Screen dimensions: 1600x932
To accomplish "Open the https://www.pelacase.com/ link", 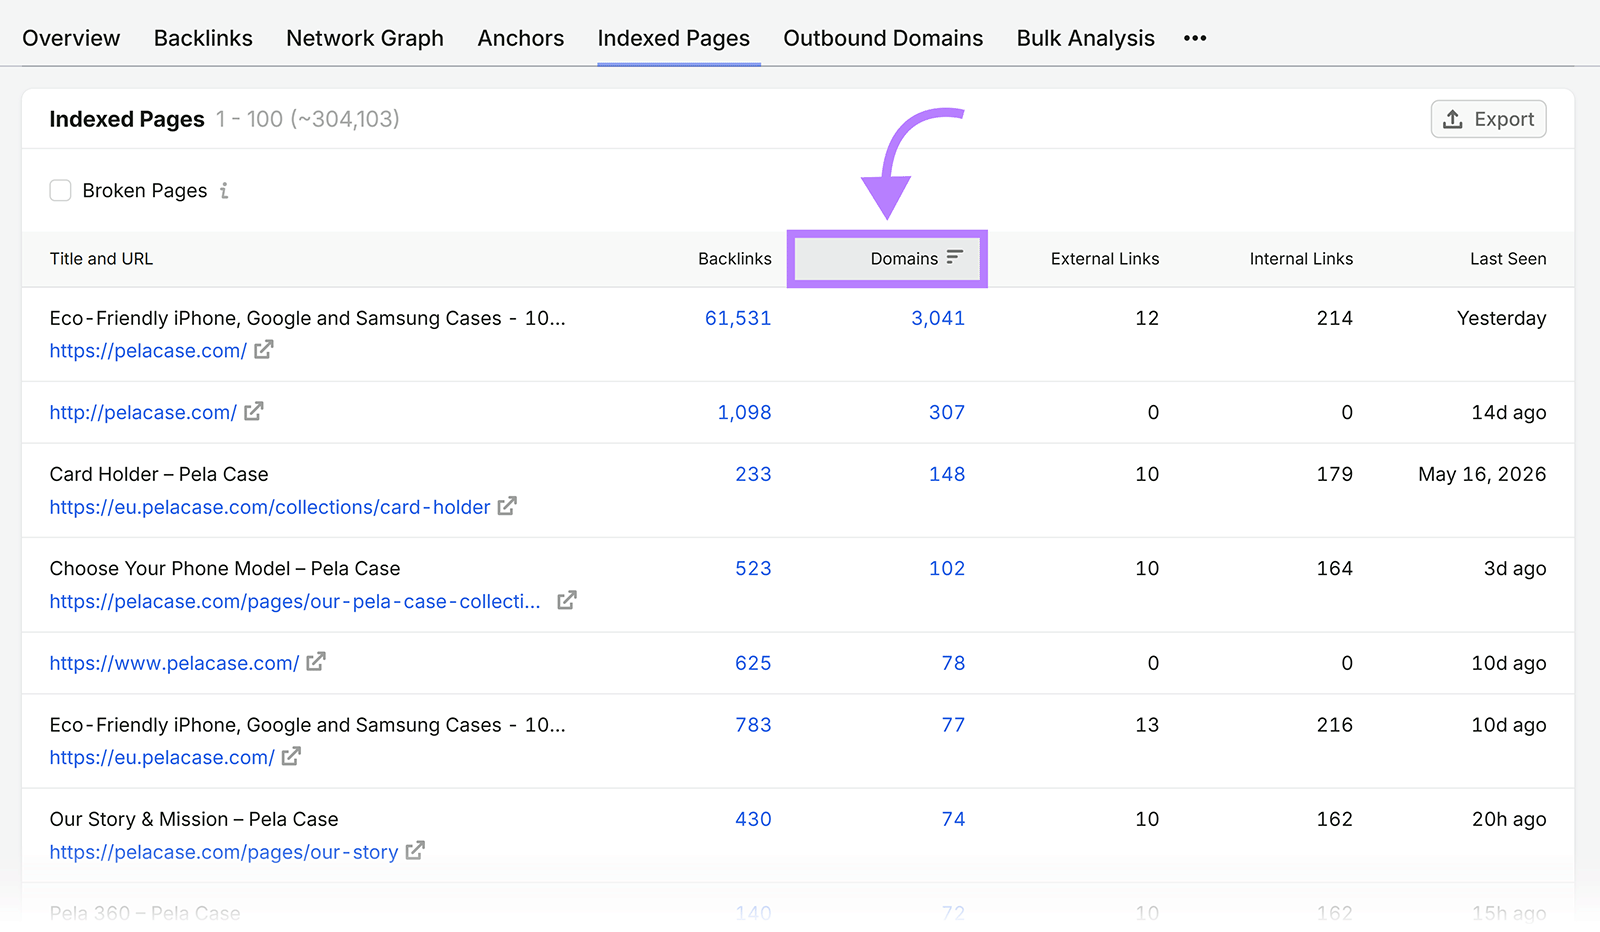I will 174,663.
